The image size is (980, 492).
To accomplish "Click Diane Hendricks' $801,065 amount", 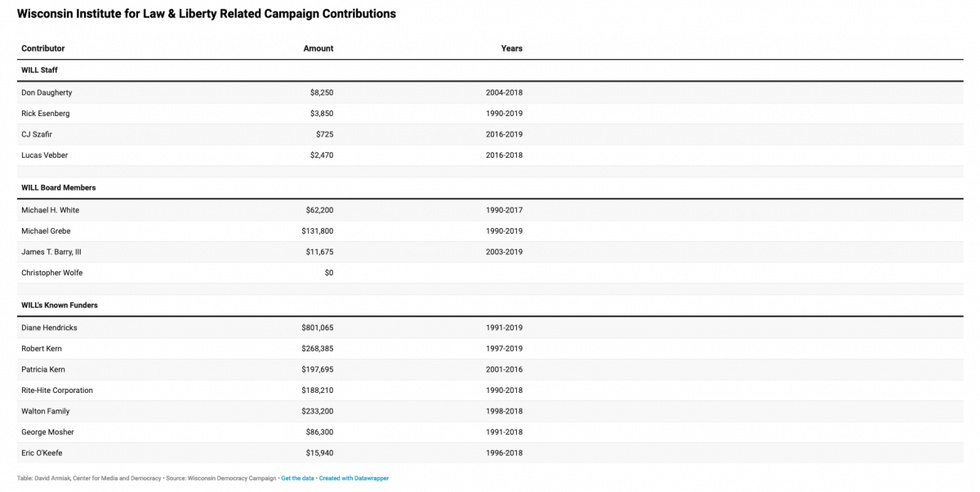I will point(317,328).
